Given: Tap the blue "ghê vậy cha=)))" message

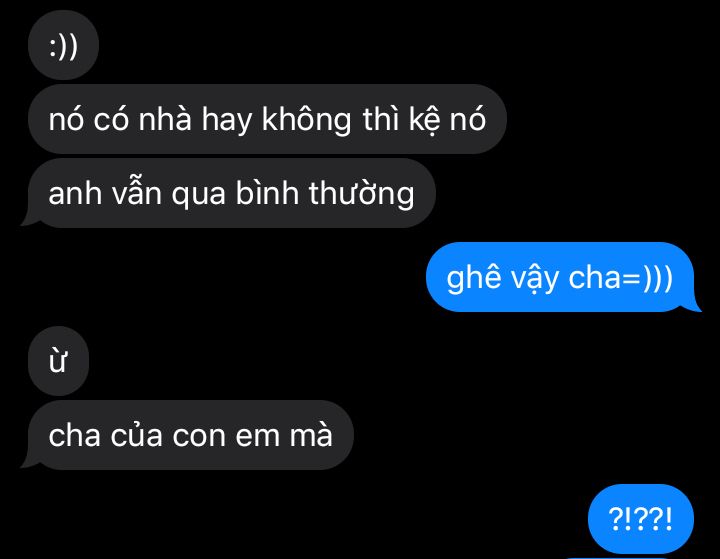Looking at the screenshot, I should point(562,277).
